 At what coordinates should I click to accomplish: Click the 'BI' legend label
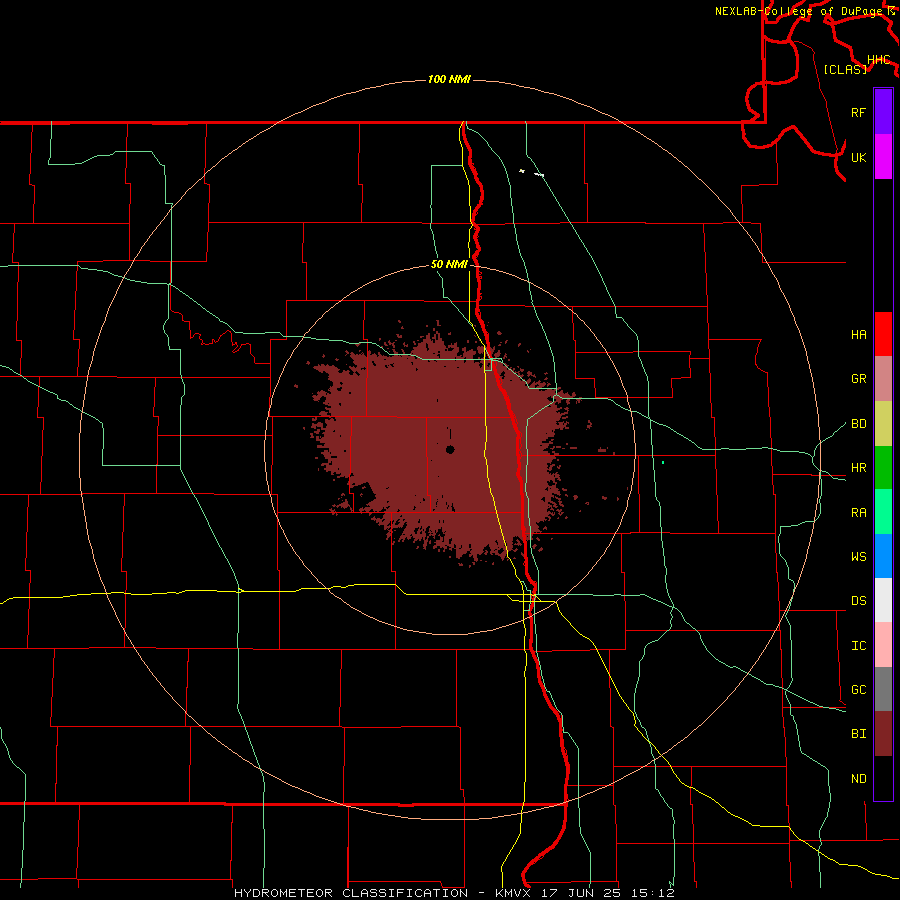pos(859,734)
